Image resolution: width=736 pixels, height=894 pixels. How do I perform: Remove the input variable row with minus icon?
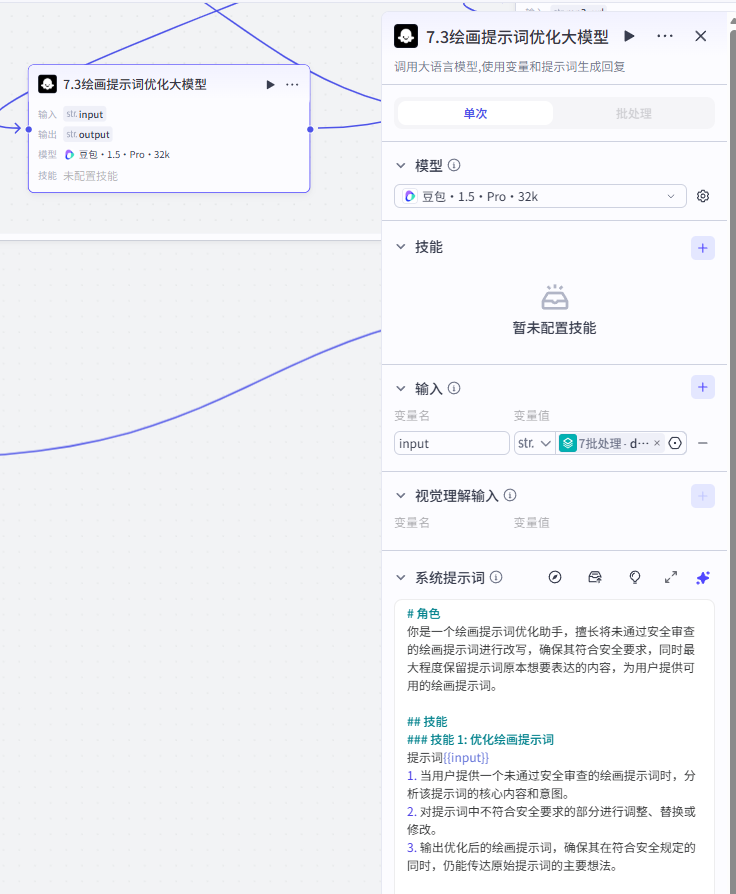[x=703, y=443]
